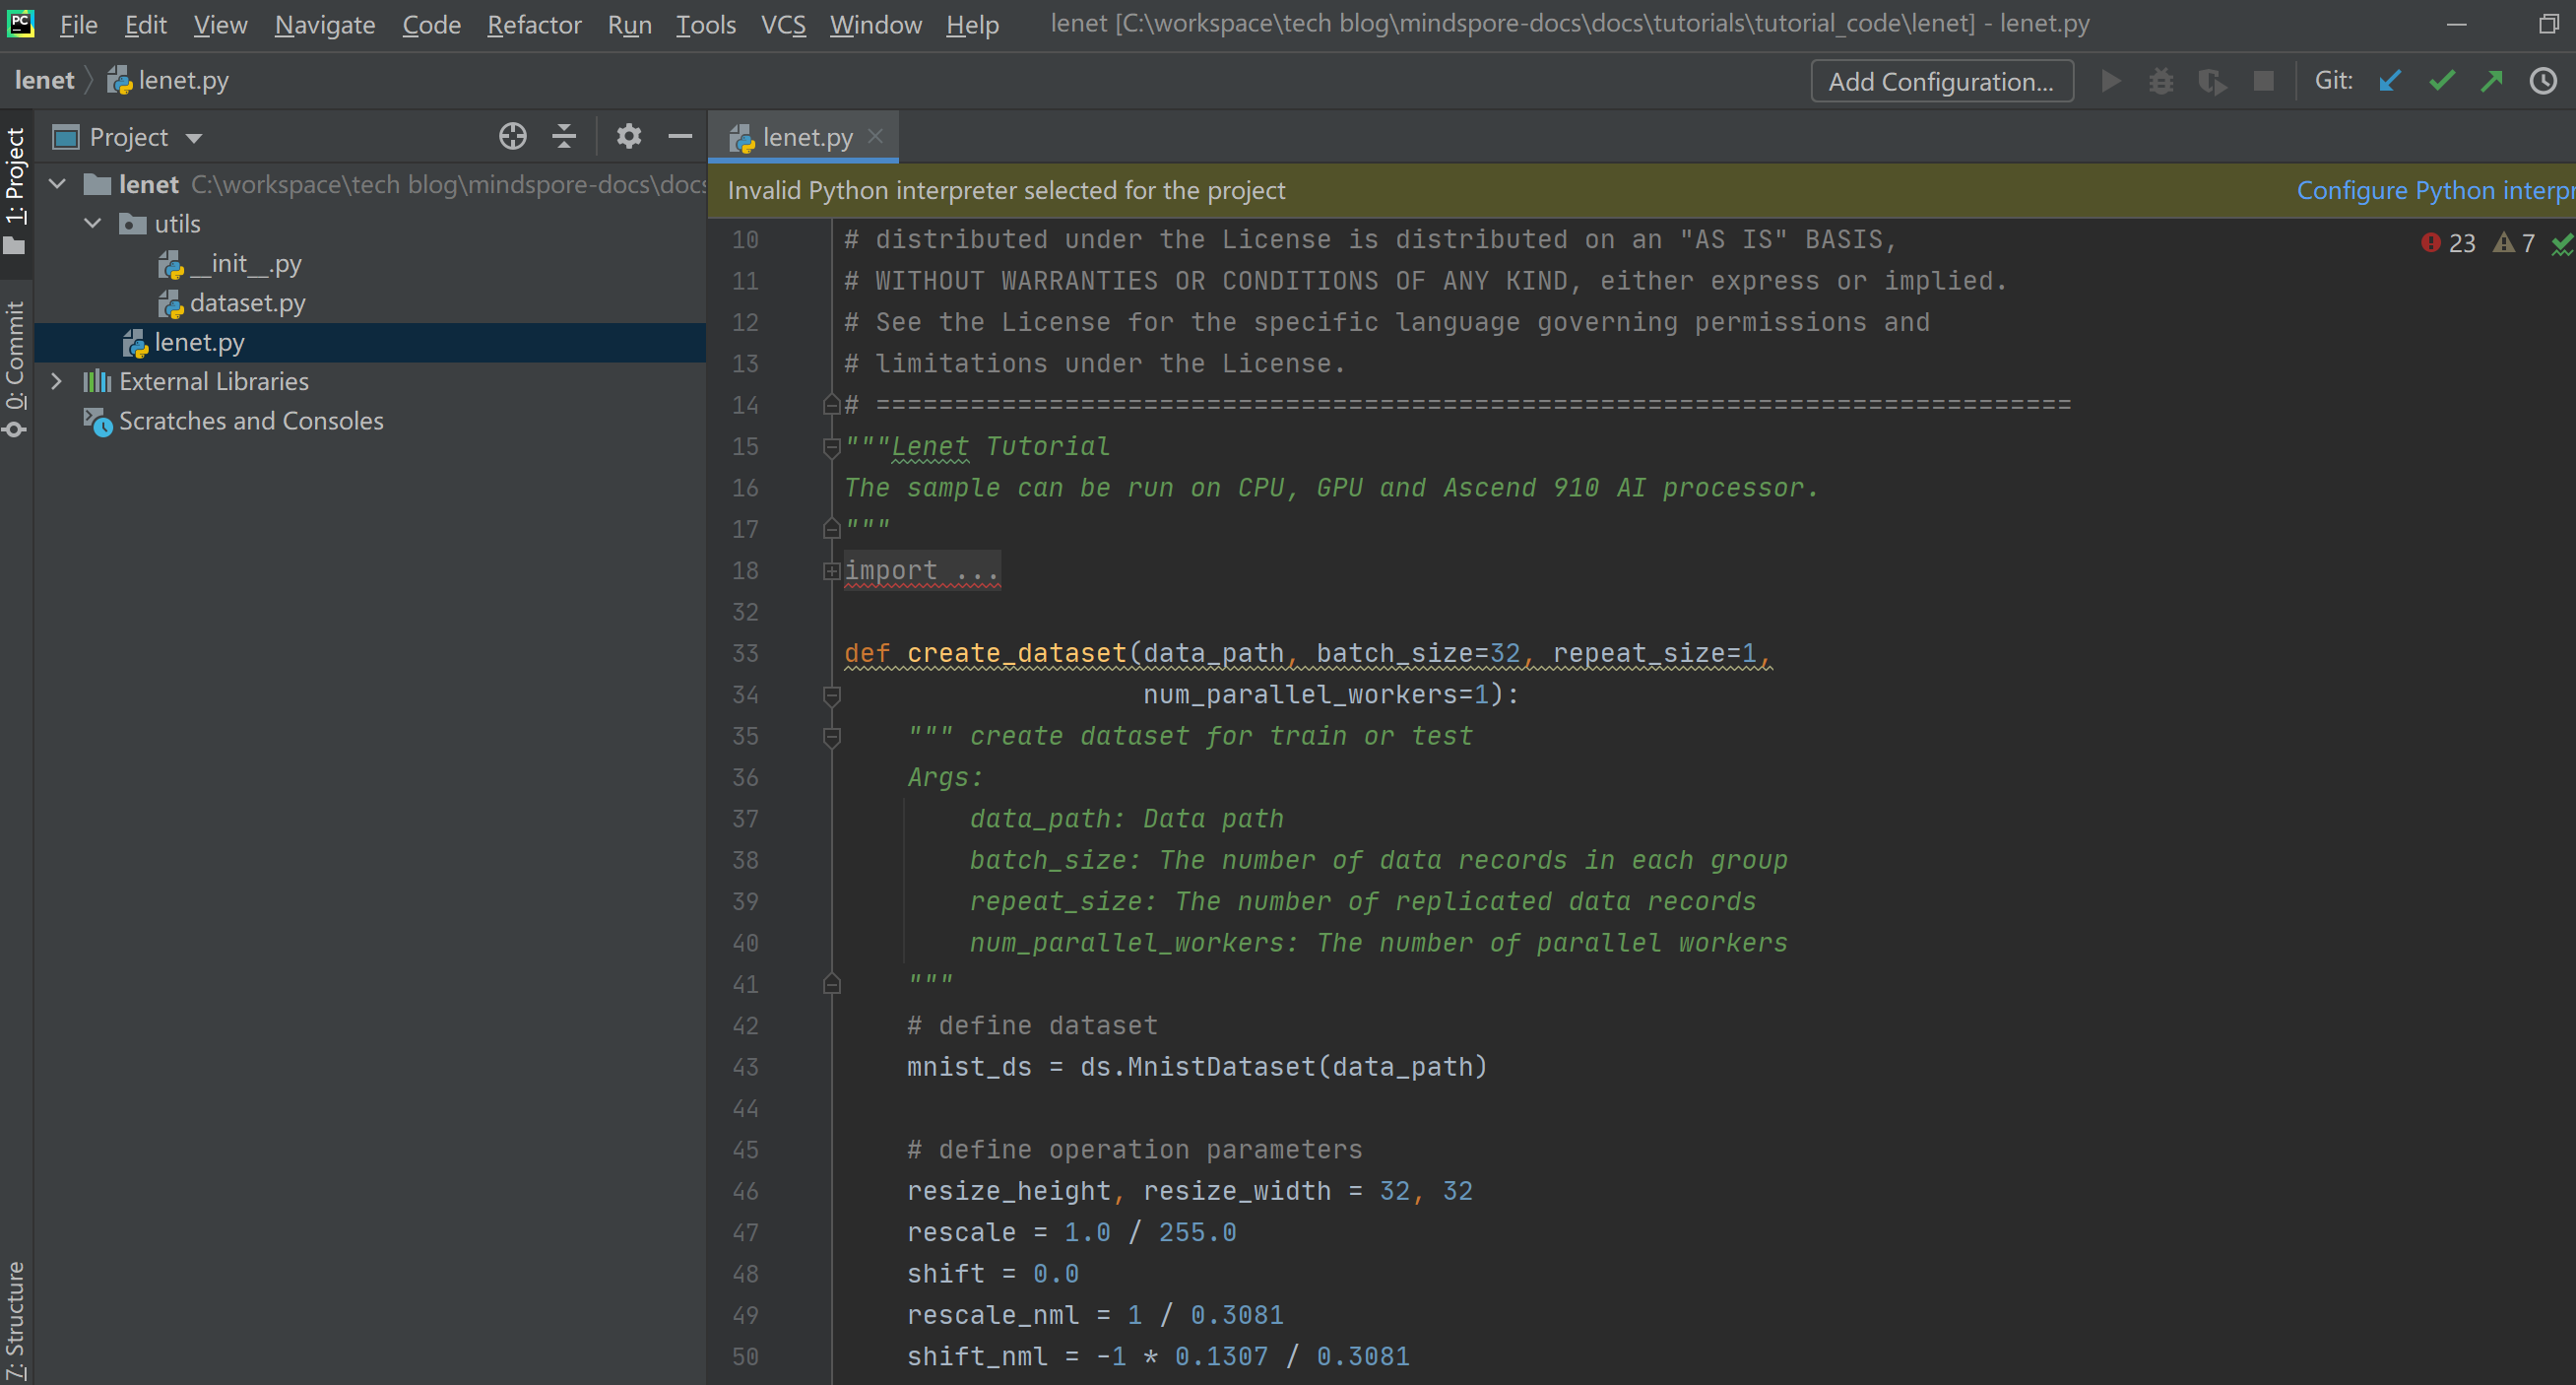Click the Configure Python interpreter link
This screenshot has width=2576, height=1385.
tap(2434, 190)
